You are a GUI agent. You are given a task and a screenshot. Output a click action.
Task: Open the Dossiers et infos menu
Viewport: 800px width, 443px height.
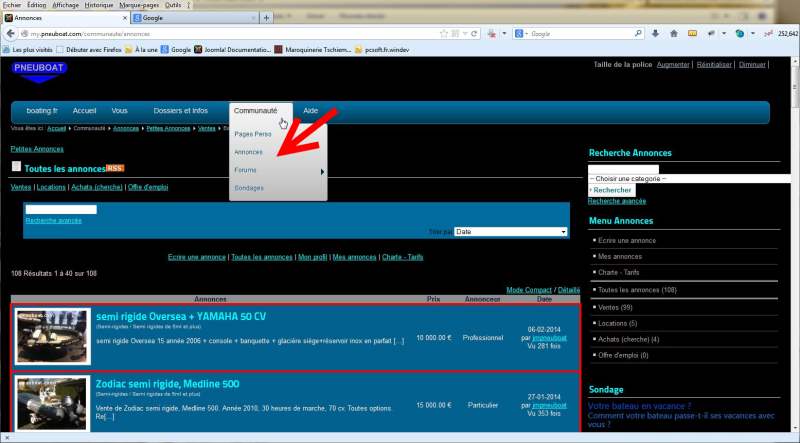coord(180,110)
